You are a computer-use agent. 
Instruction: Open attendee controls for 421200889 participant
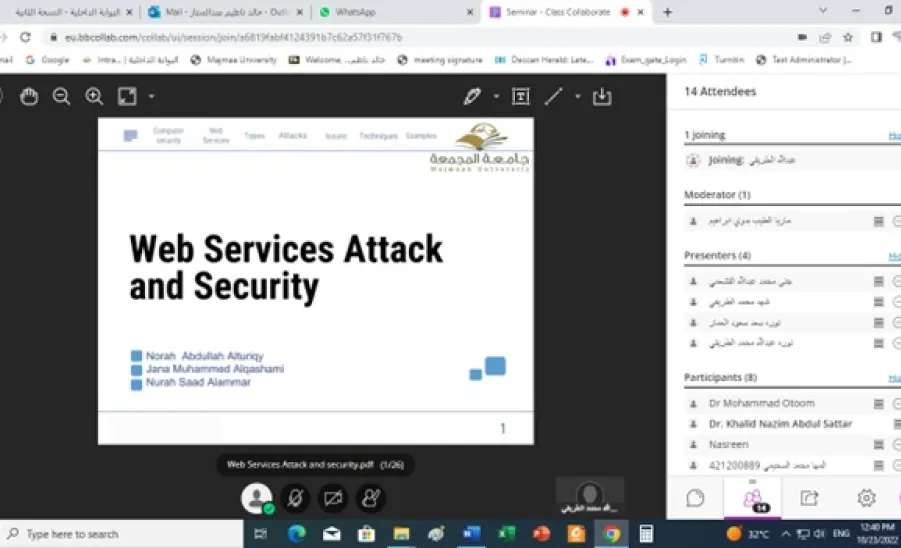pyautogui.click(x=879, y=465)
